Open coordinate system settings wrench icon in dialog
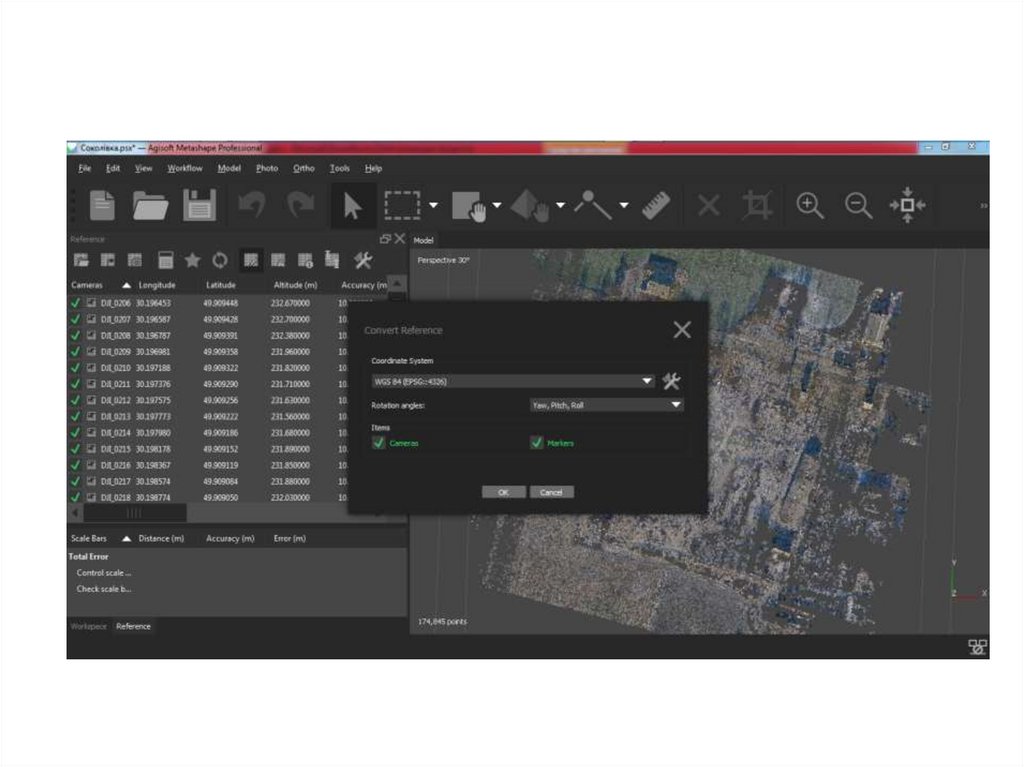The height and width of the screenshot is (767, 1024). click(672, 381)
